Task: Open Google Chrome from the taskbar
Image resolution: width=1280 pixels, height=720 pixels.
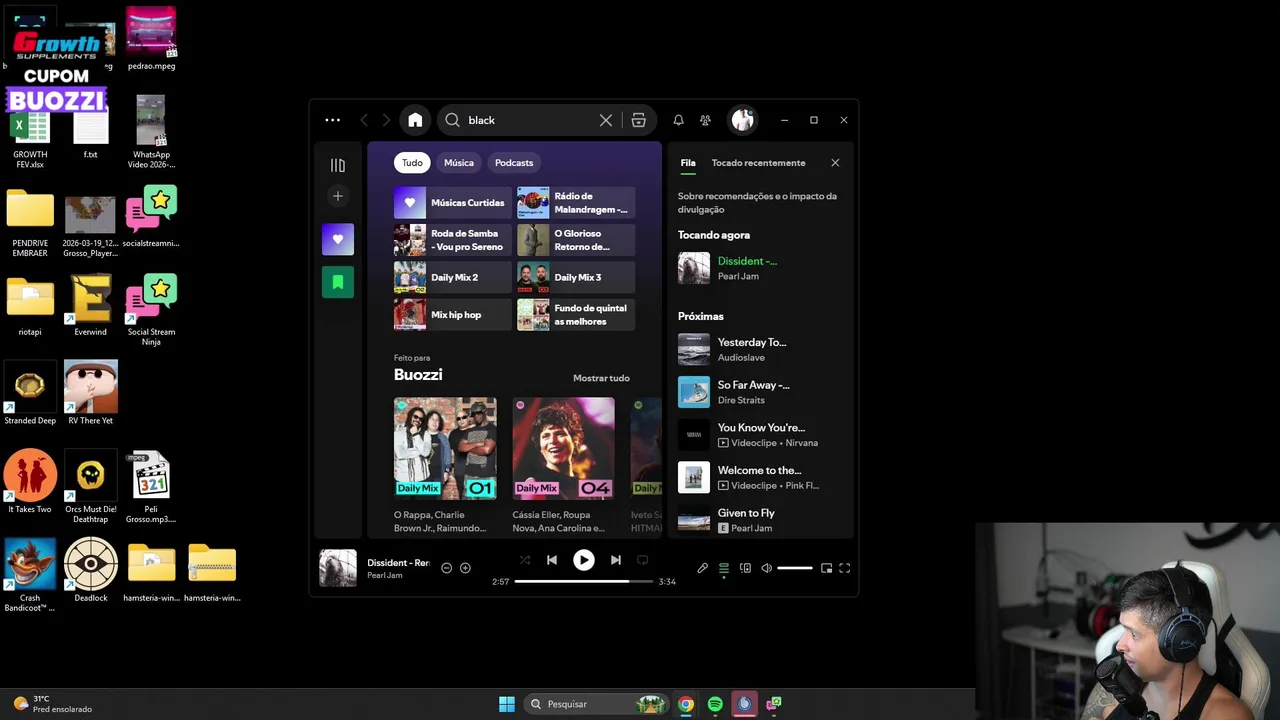Action: pyautogui.click(x=686, y=704)
